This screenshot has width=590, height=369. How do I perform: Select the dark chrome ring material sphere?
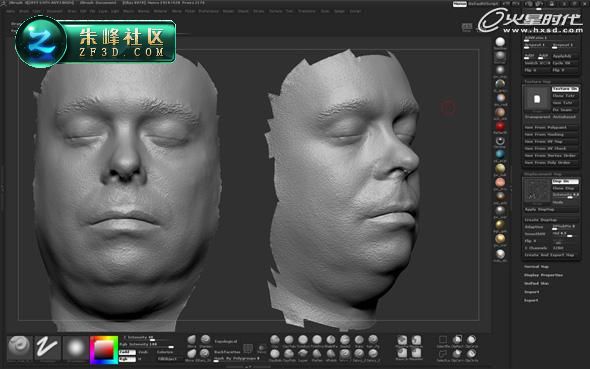click(500, 141)
